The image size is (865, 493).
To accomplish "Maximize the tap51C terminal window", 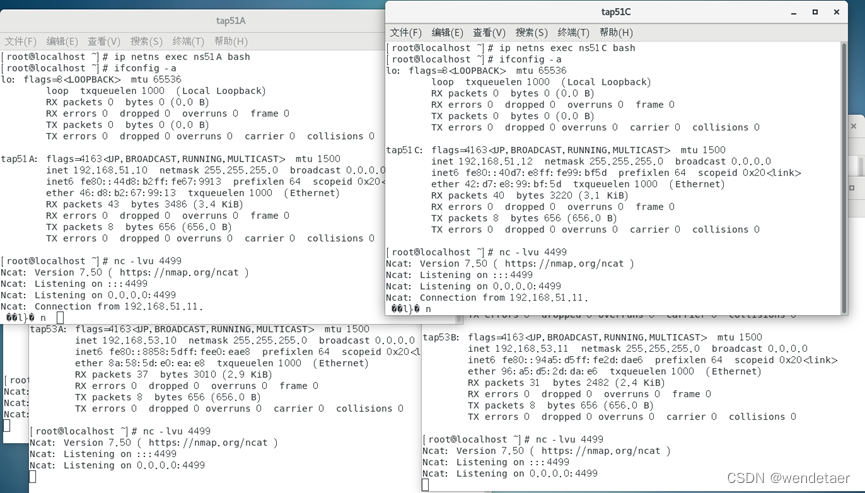I will point(815,12).
